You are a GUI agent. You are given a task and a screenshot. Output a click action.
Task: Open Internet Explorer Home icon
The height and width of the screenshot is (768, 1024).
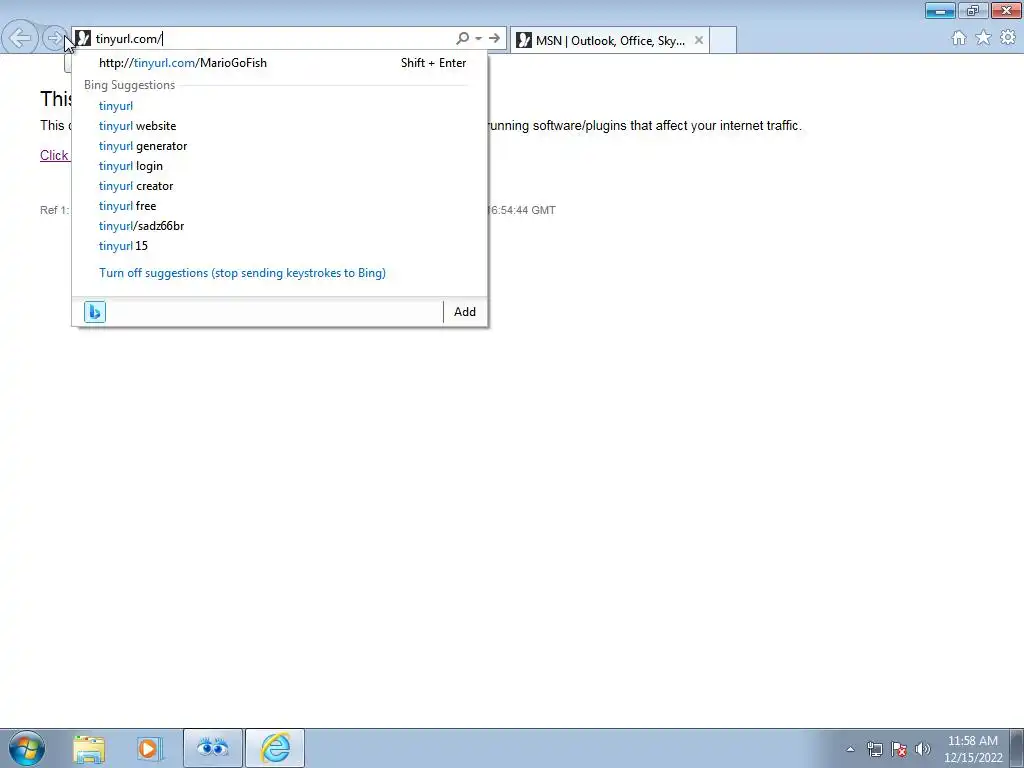(x=959, y=38)
